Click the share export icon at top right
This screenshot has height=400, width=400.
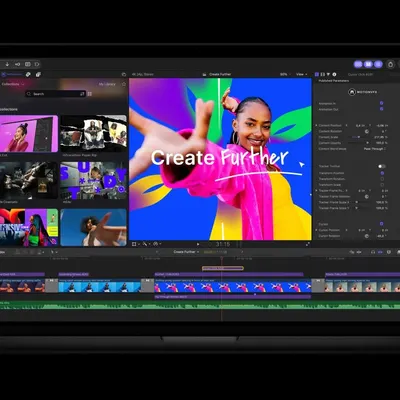coord(390,64)
